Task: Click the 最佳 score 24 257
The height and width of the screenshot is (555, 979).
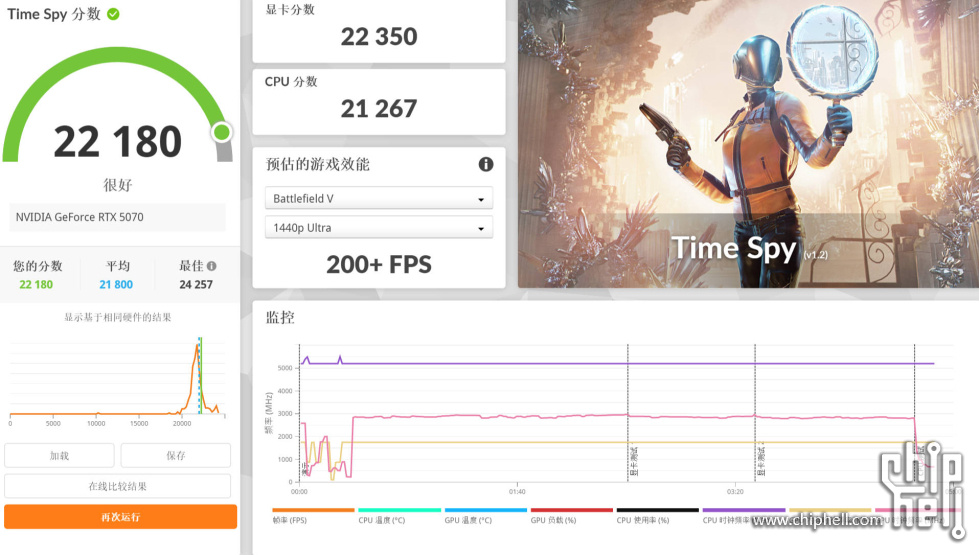Action: pyautogui.click(x=196, y=285)
